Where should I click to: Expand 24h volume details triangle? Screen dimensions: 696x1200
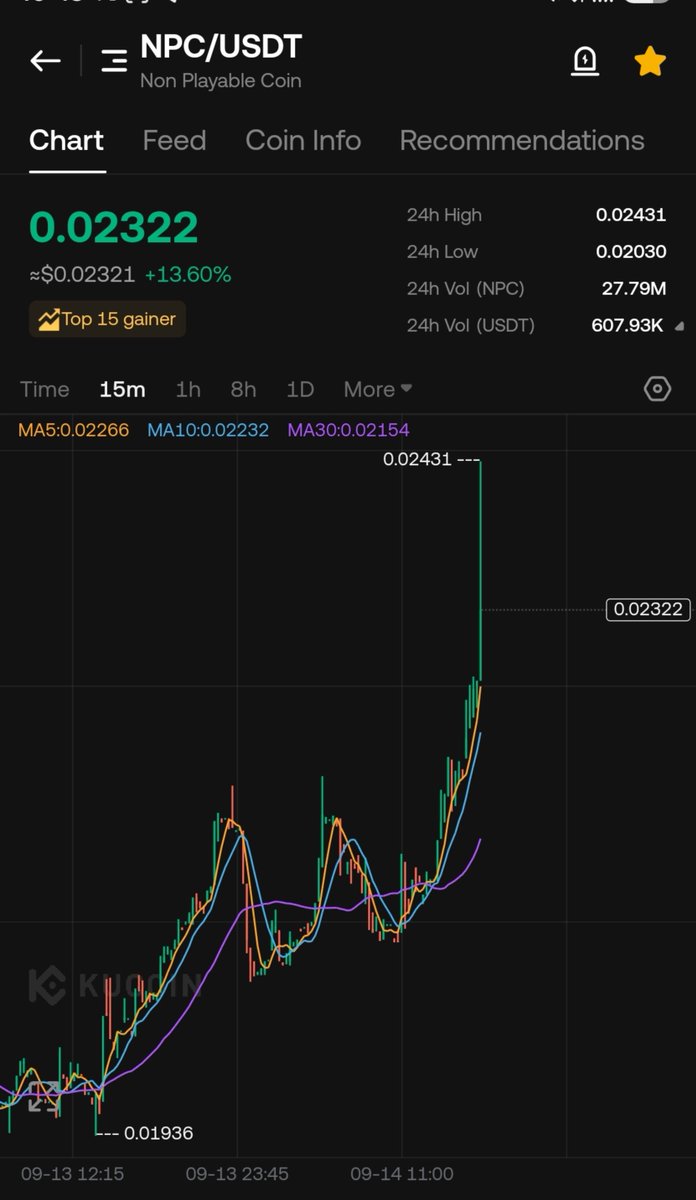click(x=680, y=326)
